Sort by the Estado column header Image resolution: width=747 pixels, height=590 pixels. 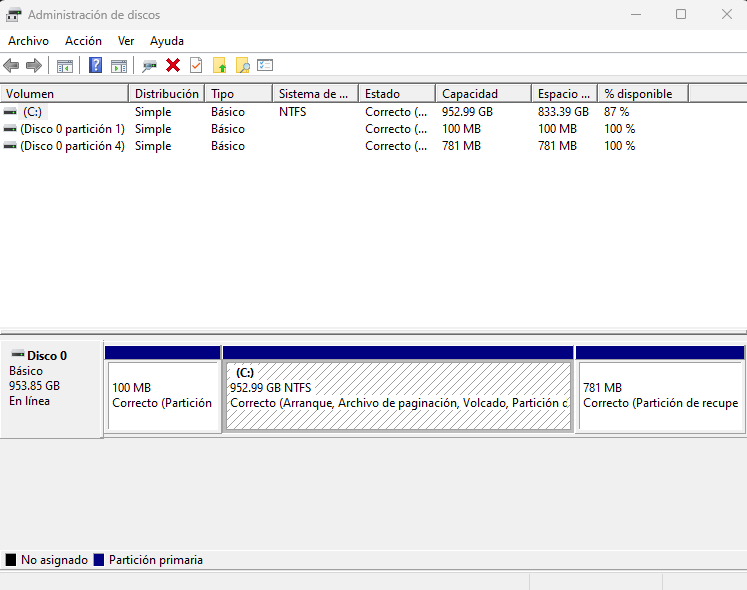[x=397, y=94]
